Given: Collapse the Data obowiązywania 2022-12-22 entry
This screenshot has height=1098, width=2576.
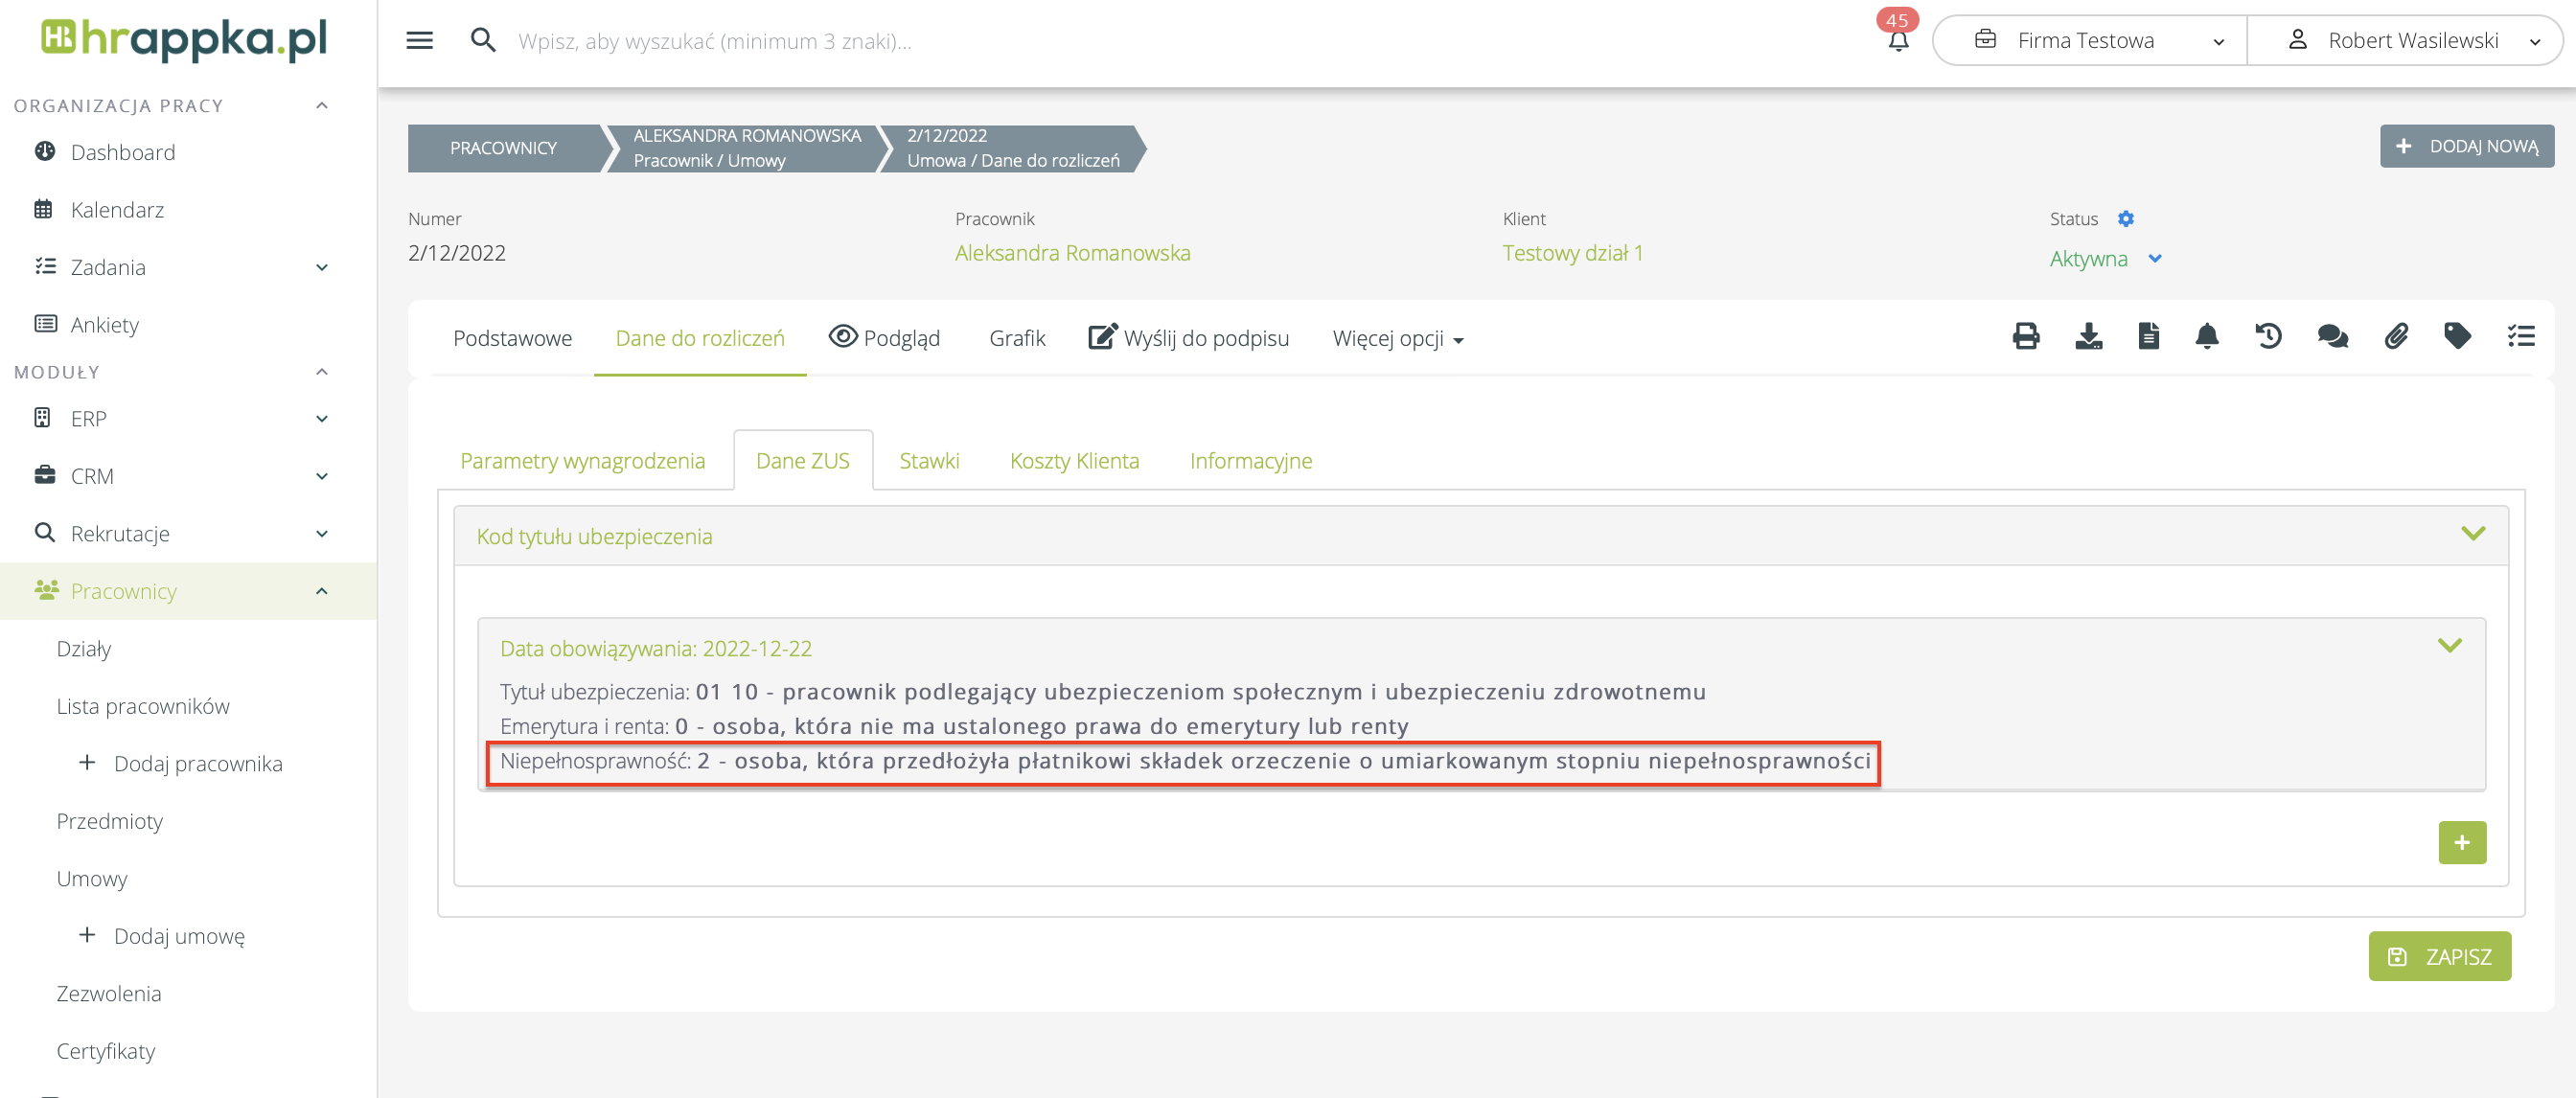Looking at the screenshot, I should click(2449, 646).
